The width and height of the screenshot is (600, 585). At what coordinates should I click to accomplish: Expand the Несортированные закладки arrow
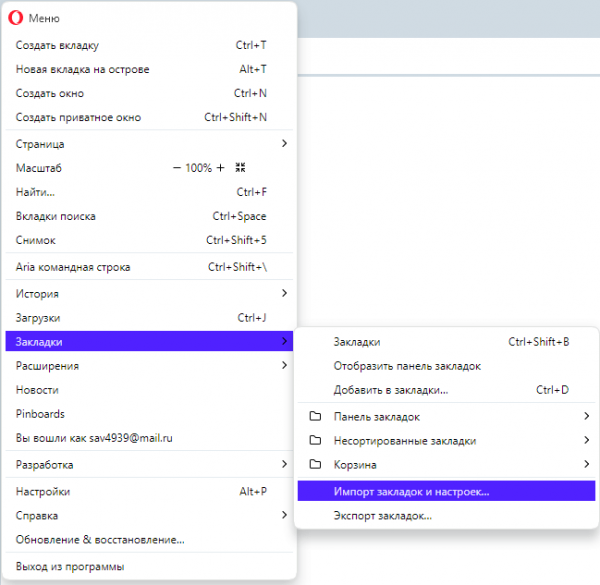point(587,440)
